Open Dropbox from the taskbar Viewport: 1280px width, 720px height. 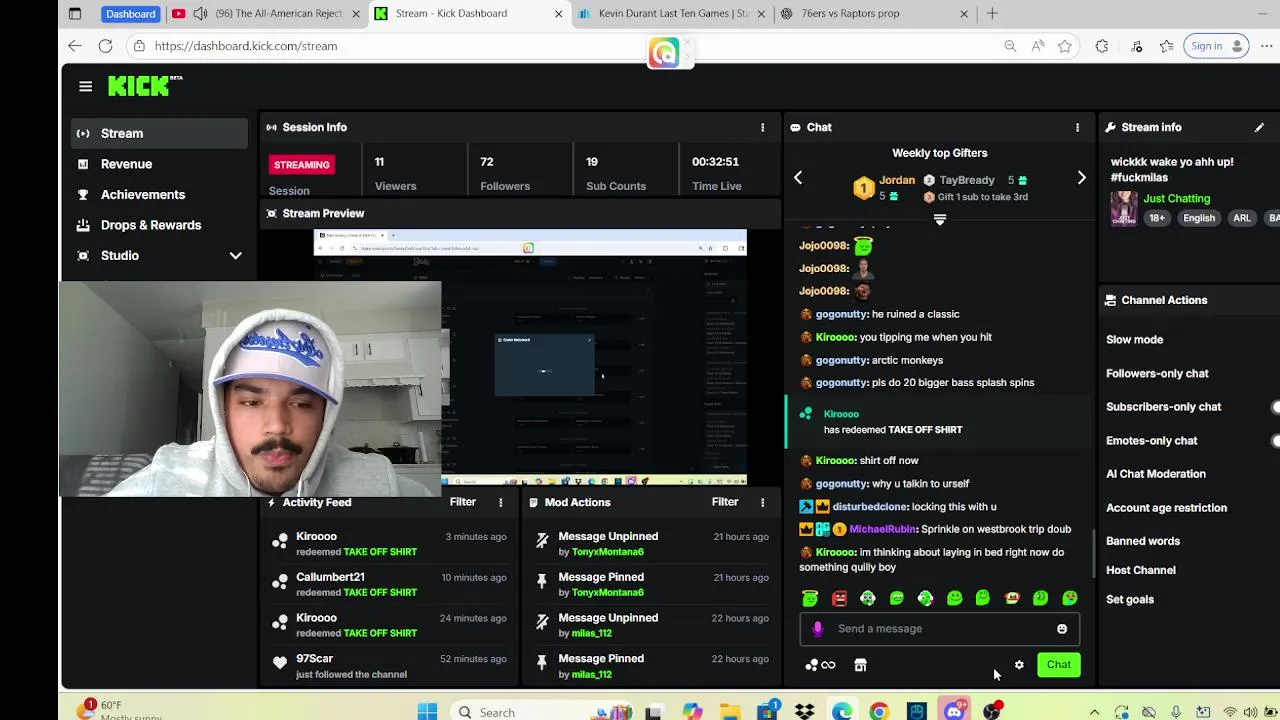805,711
